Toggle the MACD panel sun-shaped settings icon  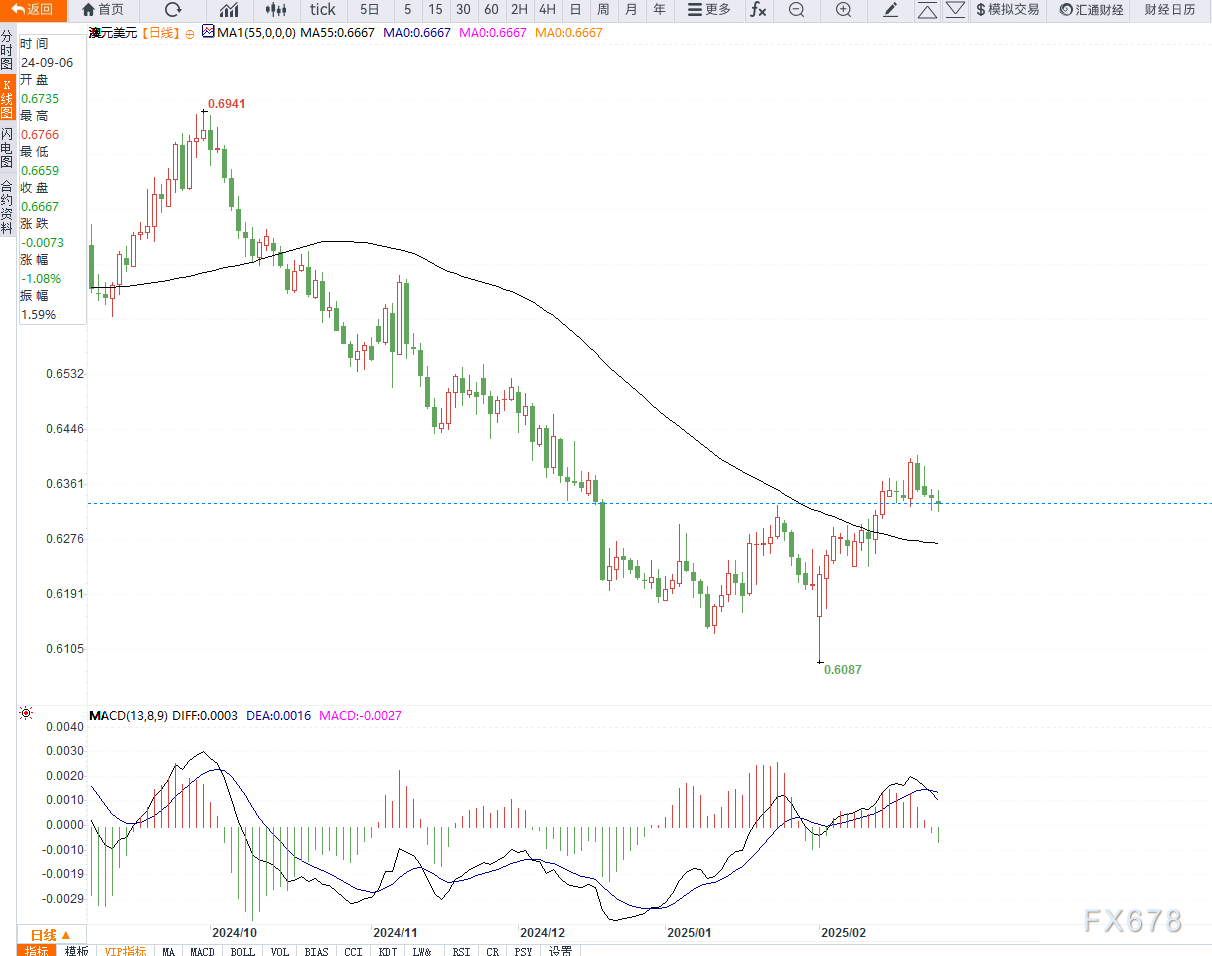[x=26, y=713]
